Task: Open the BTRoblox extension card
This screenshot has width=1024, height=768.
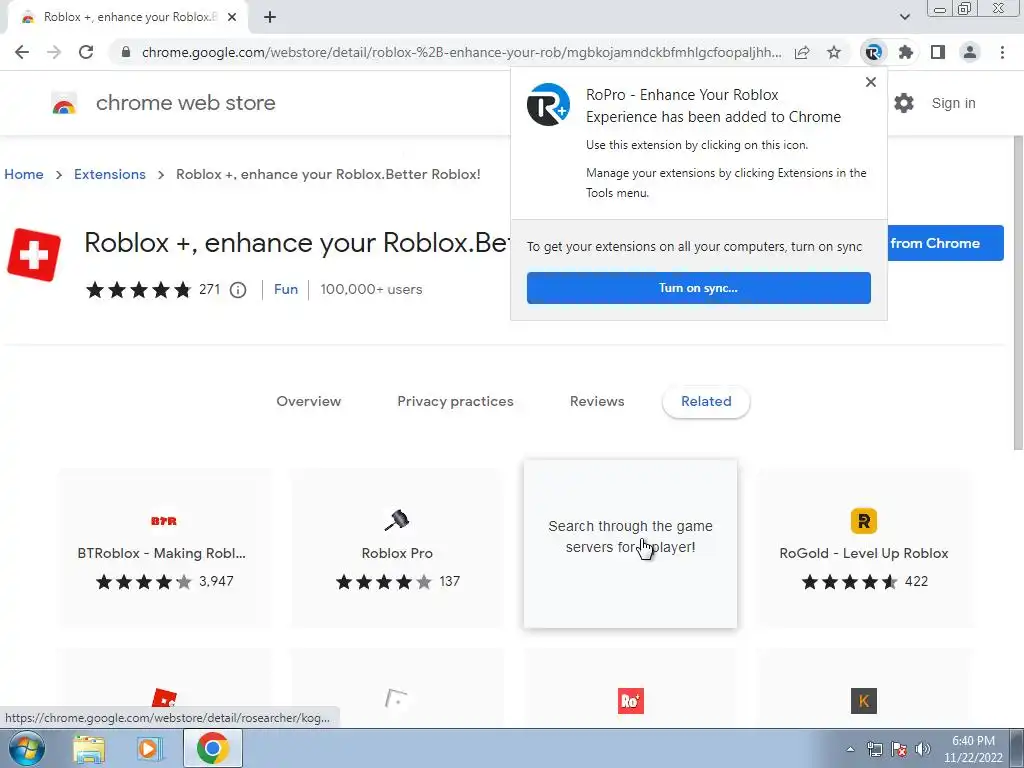Action: tap(164, 548)
